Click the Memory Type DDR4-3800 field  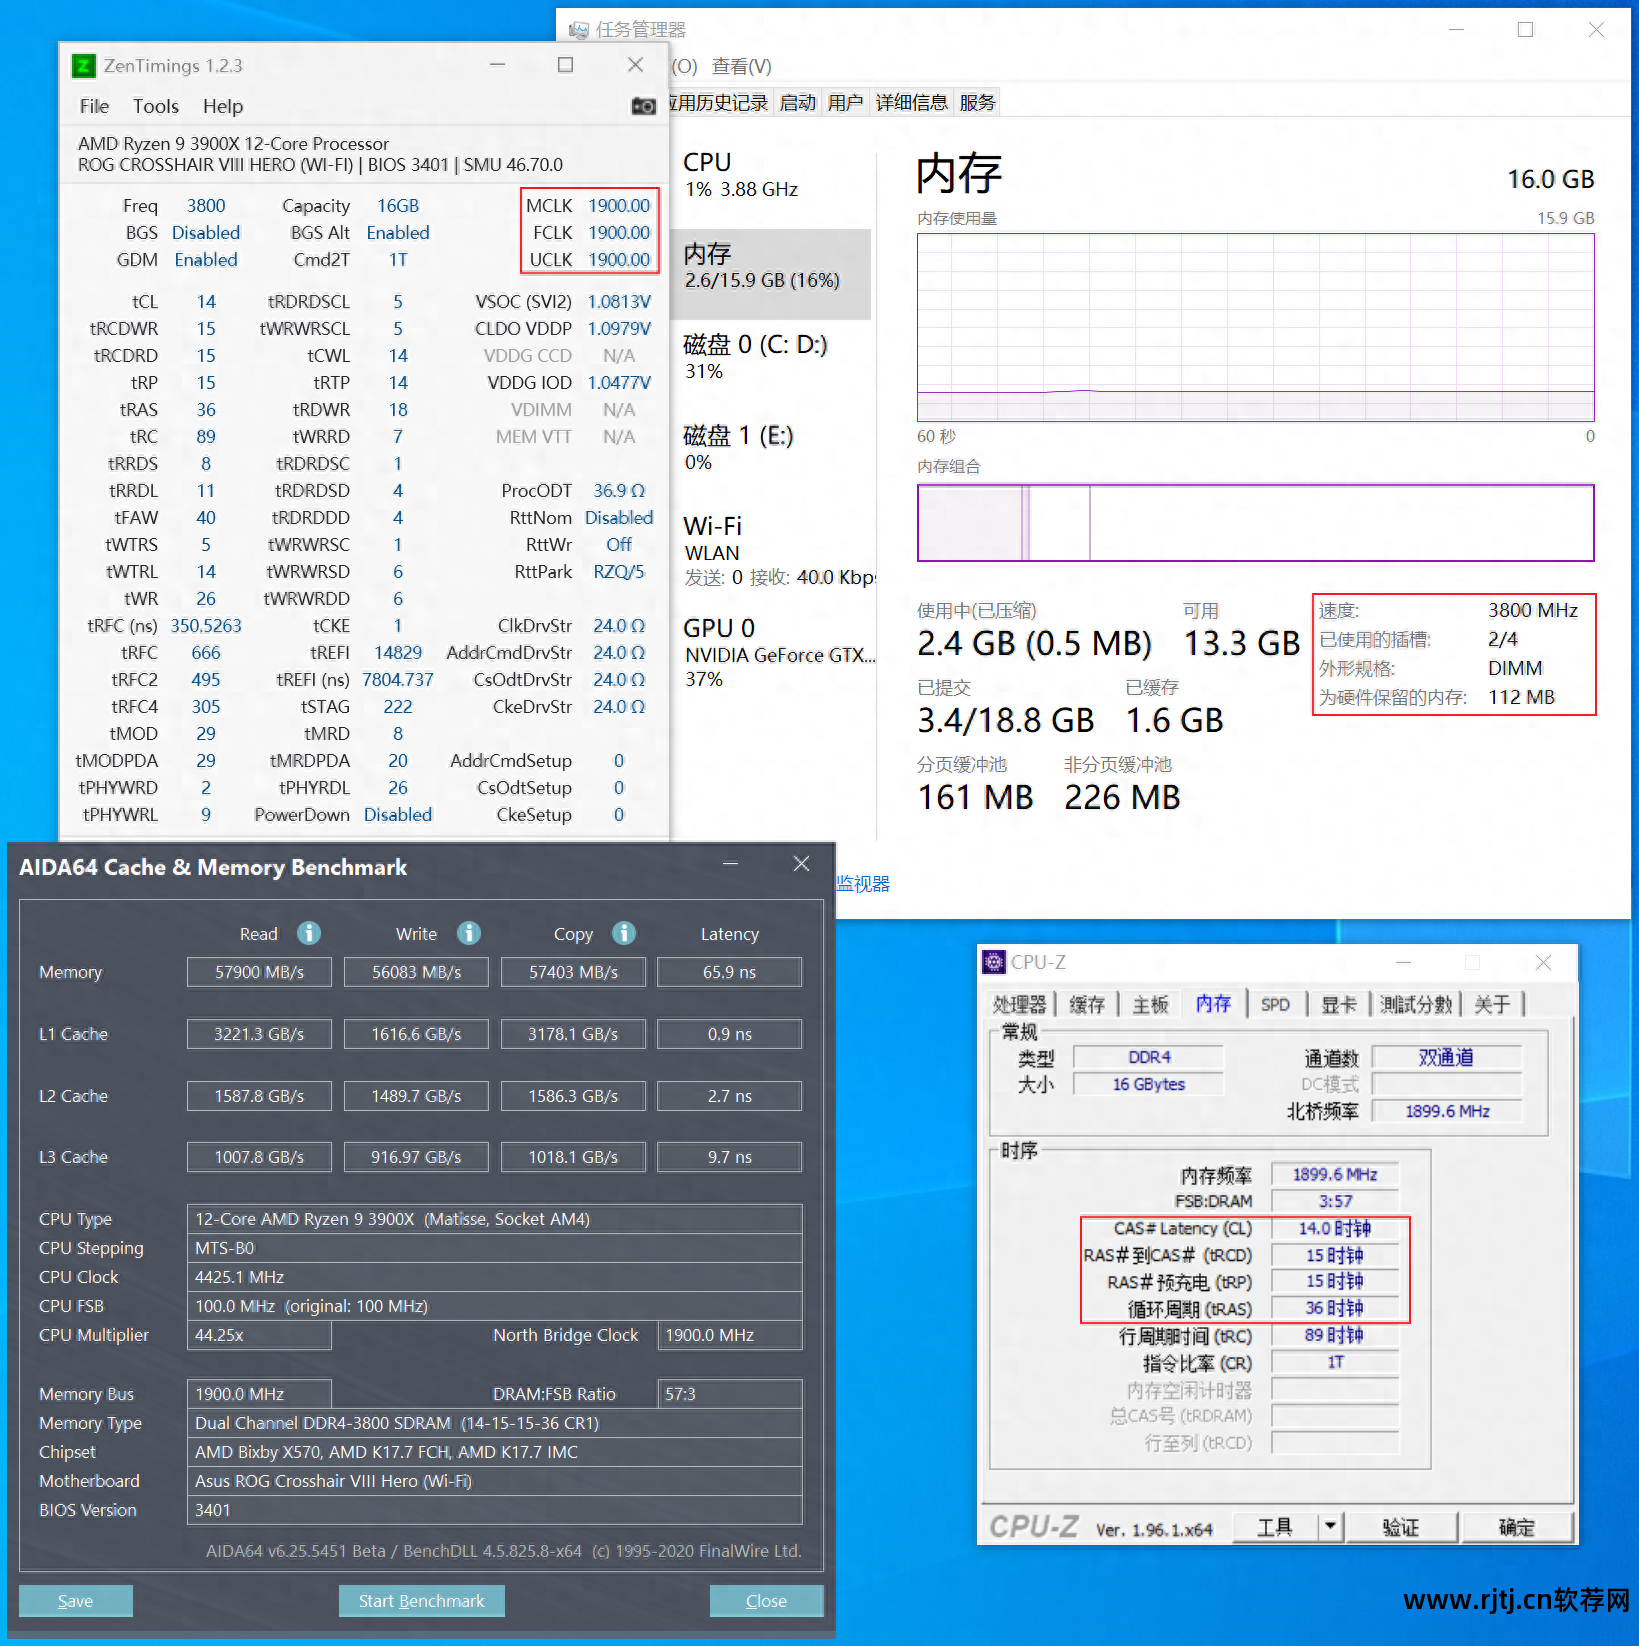[x=495, y=1423]
